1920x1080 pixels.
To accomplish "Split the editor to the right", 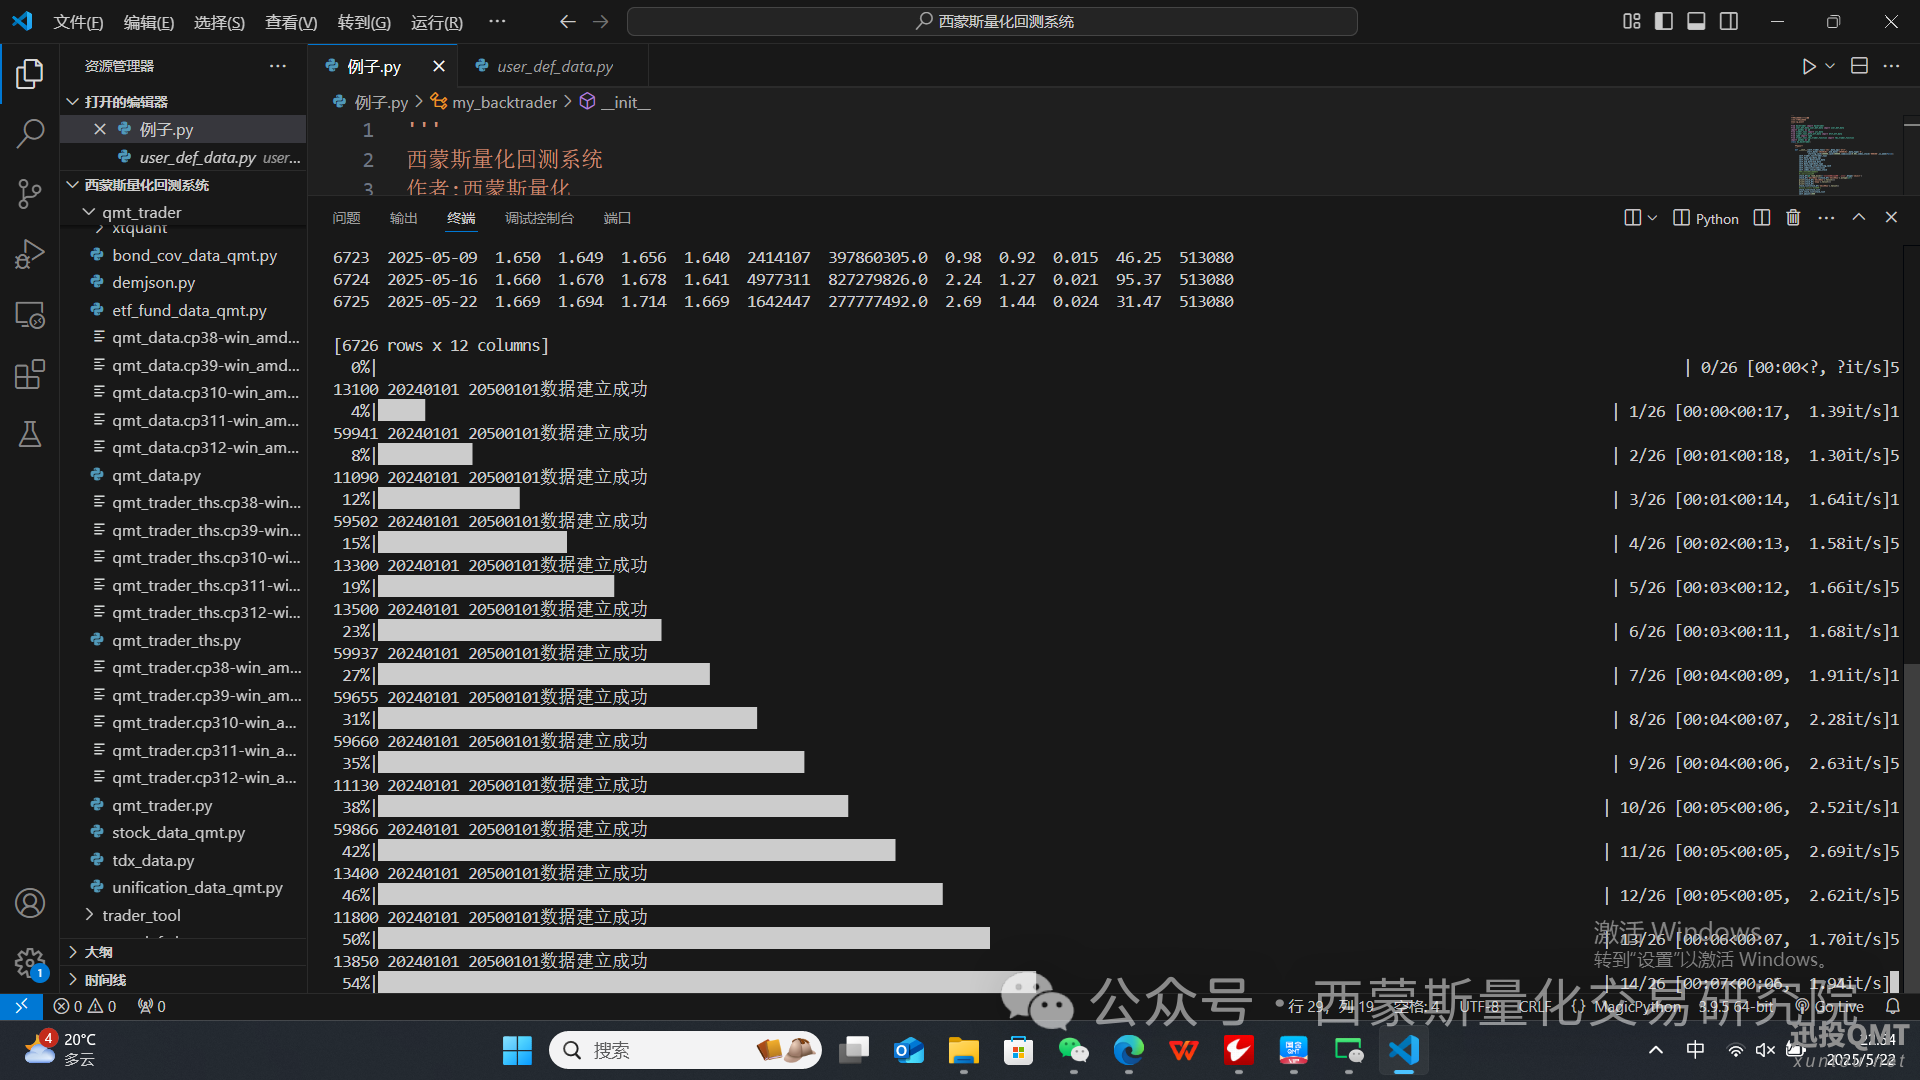I will 1859,66.
